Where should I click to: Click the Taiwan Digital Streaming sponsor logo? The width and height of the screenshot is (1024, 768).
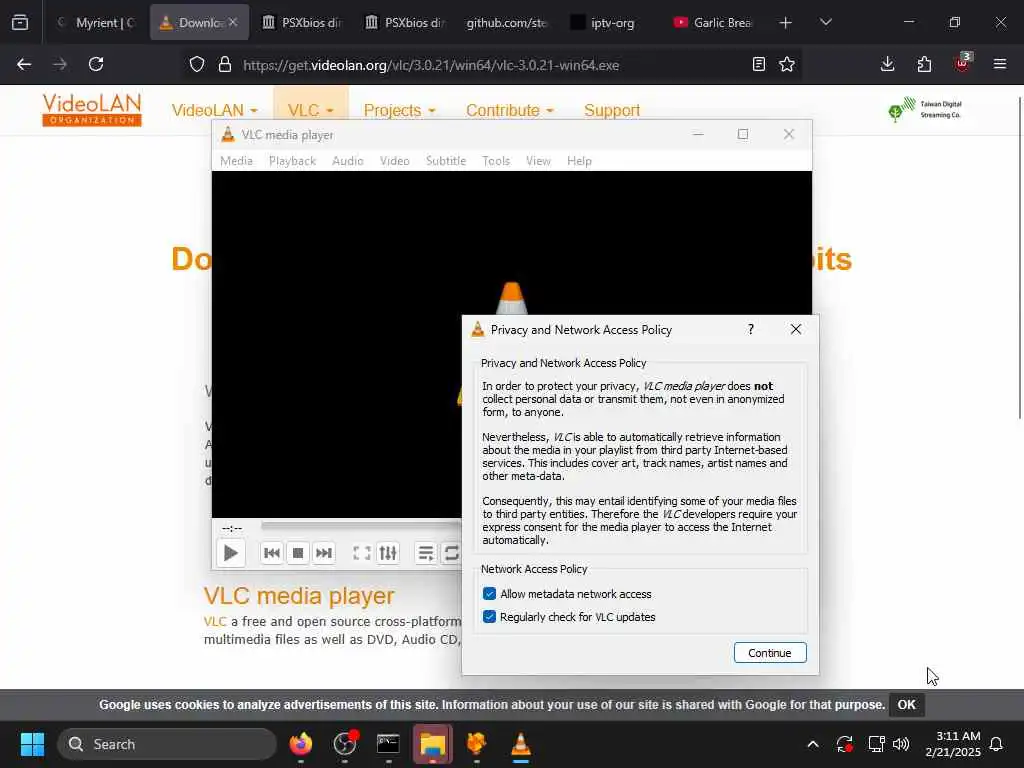(x=925, y=109)
